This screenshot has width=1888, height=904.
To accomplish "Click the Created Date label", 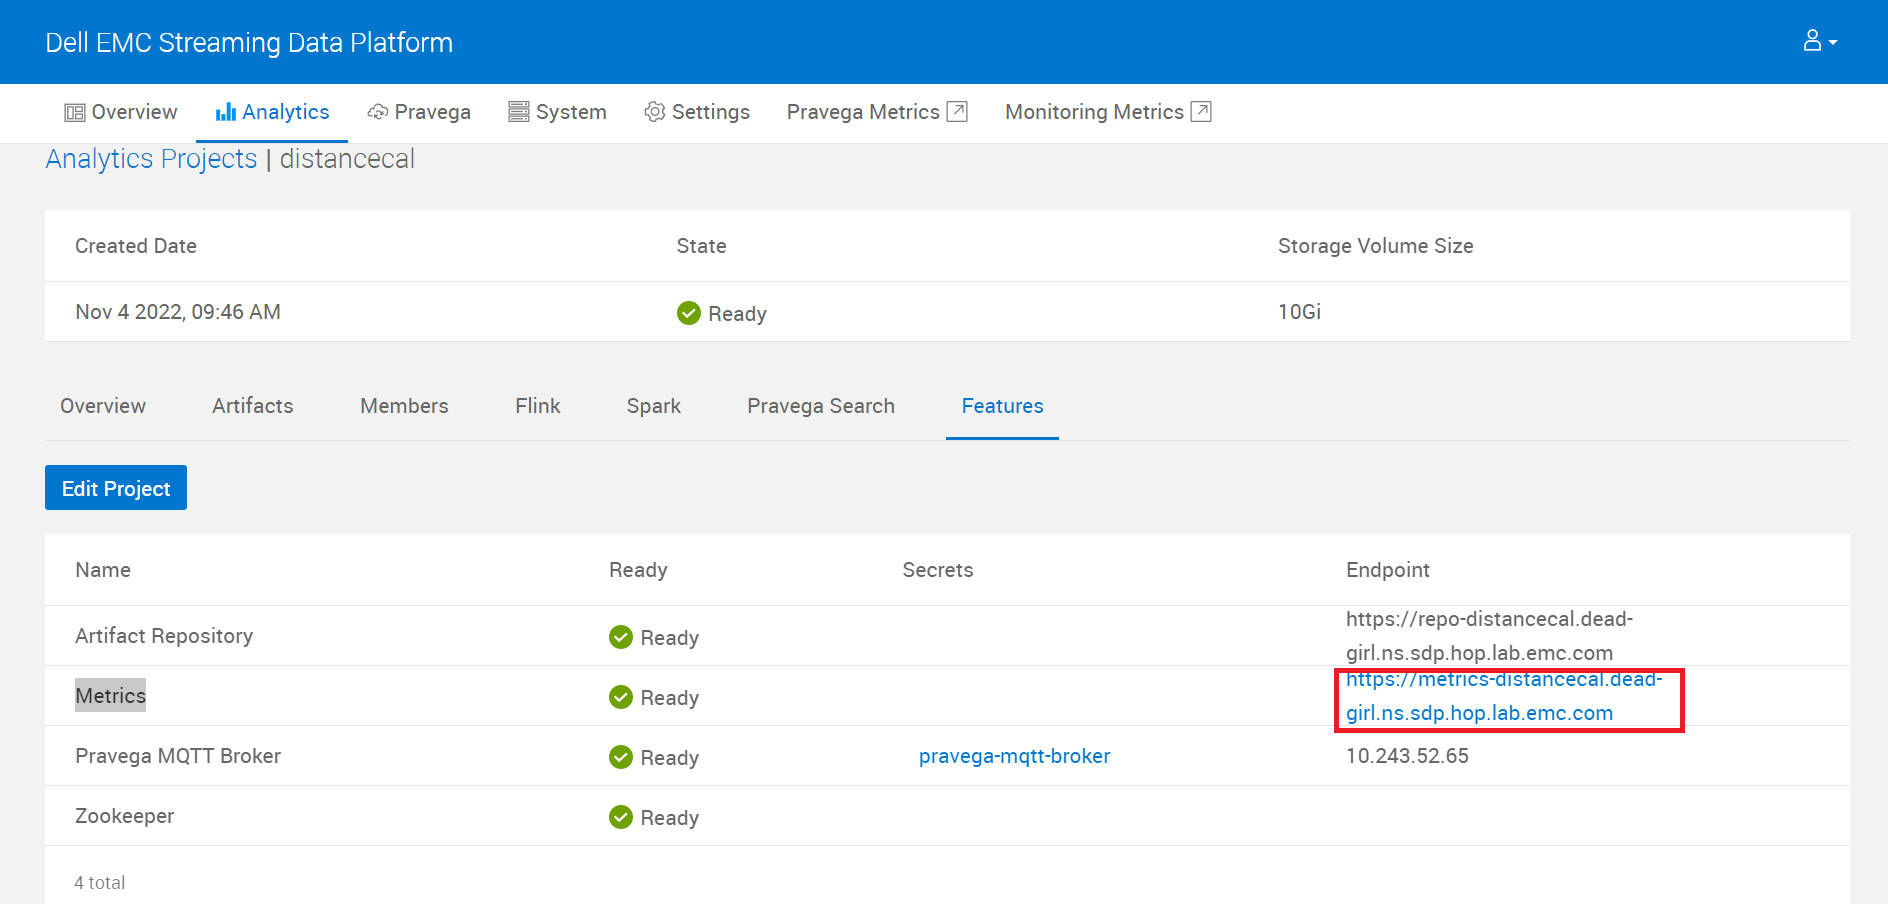I will pos(136,246).
